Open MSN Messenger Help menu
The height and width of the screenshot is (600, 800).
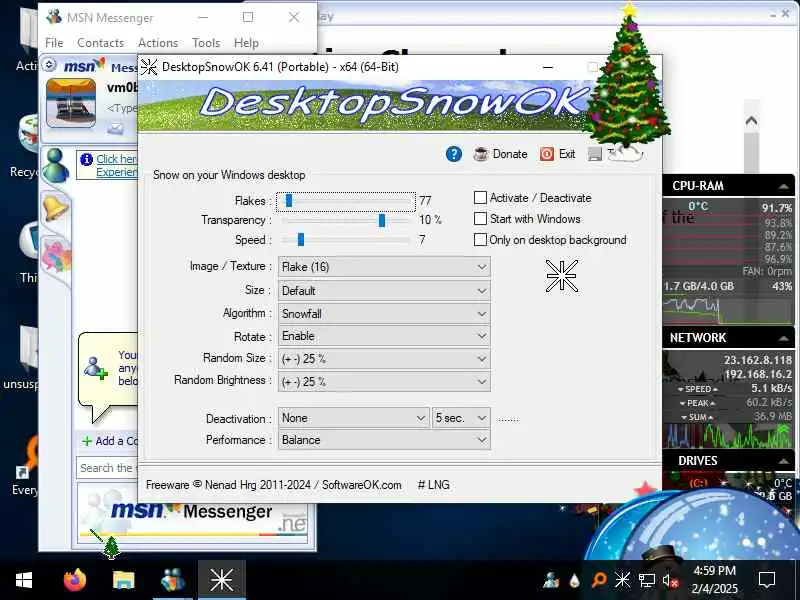(246, 43)
